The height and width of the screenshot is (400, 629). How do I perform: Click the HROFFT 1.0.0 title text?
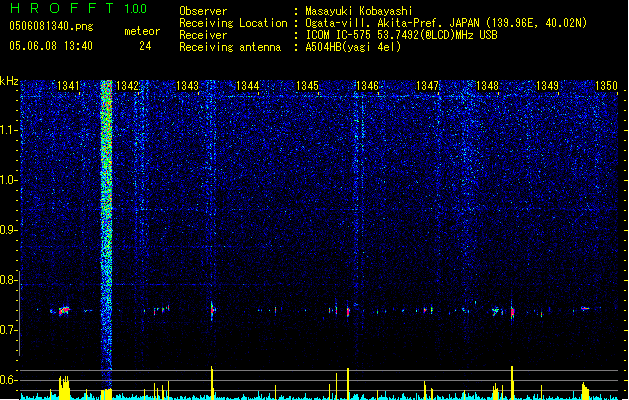(x=79, y=8)
